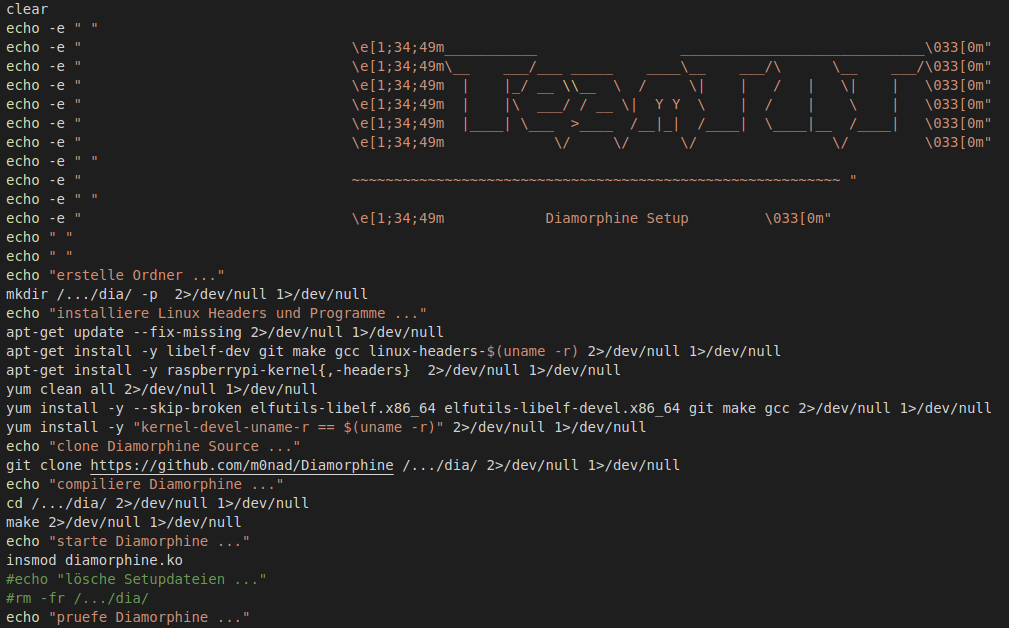Click the "installiere Linux Headers und Programme" string
This screenshot has width=1009, height=628.
[237, 313]
